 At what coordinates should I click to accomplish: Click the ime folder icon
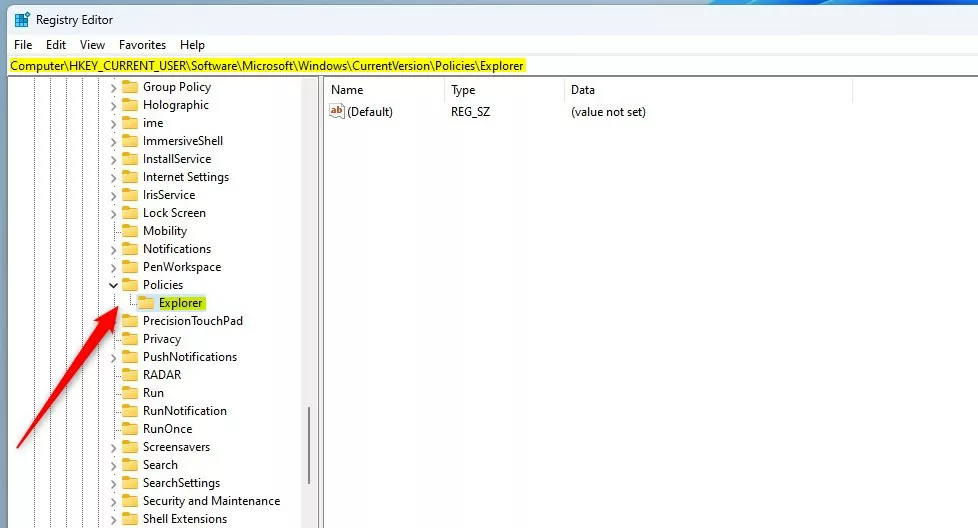pyautogui.click(x=130, y=123)
